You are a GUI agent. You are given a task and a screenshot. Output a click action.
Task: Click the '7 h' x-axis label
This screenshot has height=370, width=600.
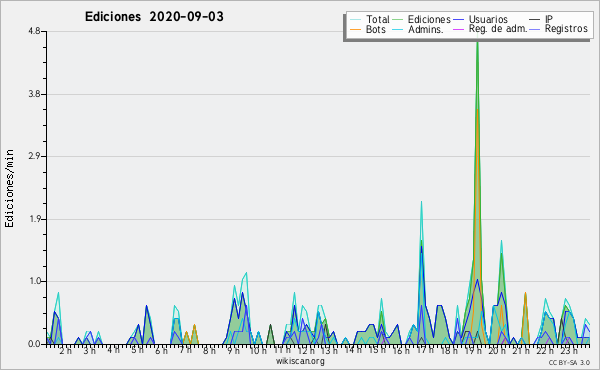click(x=185, y=350)
